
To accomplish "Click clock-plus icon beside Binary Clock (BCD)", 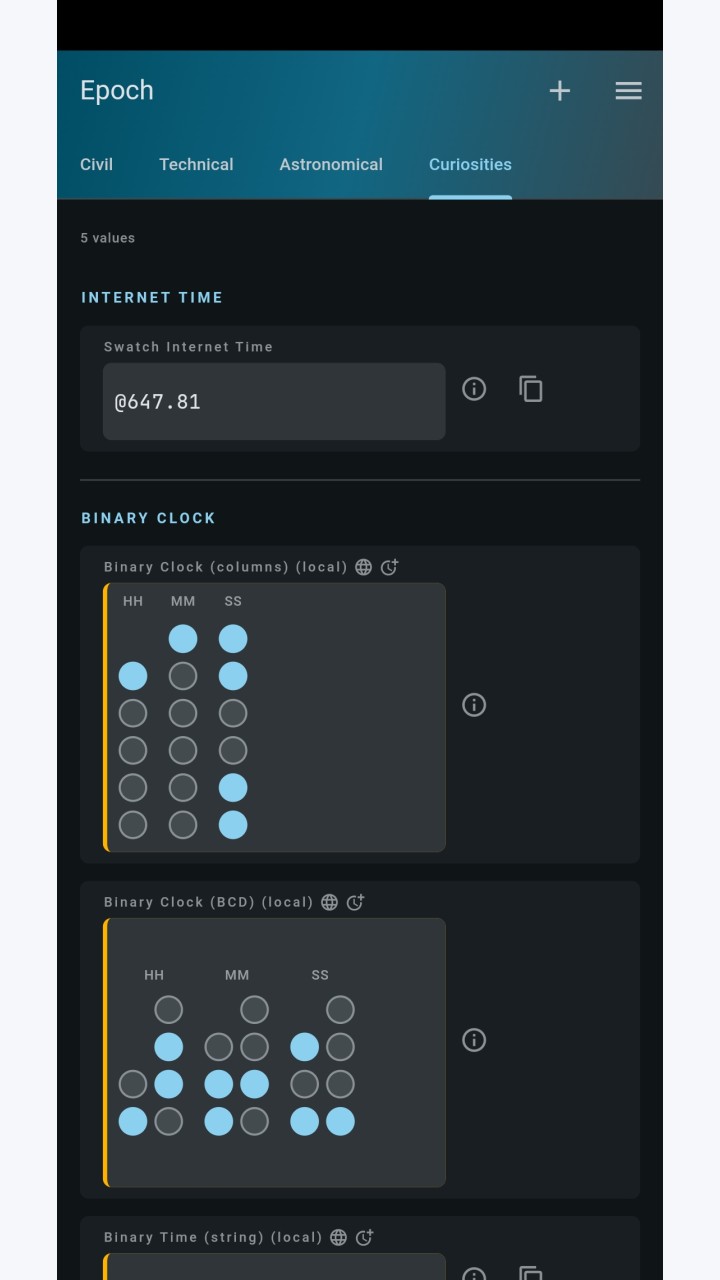I will point(356,902).
